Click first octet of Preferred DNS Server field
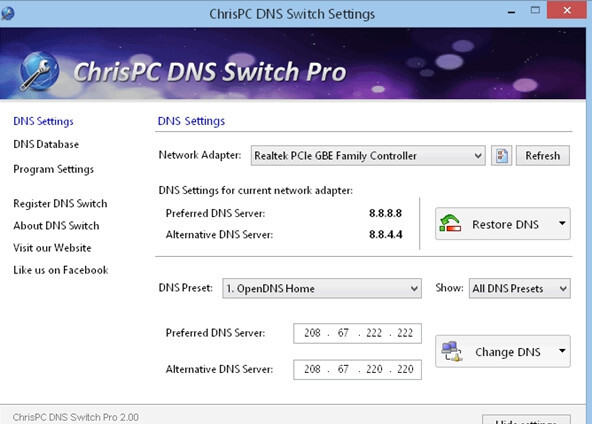The width and height of the screenshot is (592, 424). pyautogui.click(x=312, y=333)
